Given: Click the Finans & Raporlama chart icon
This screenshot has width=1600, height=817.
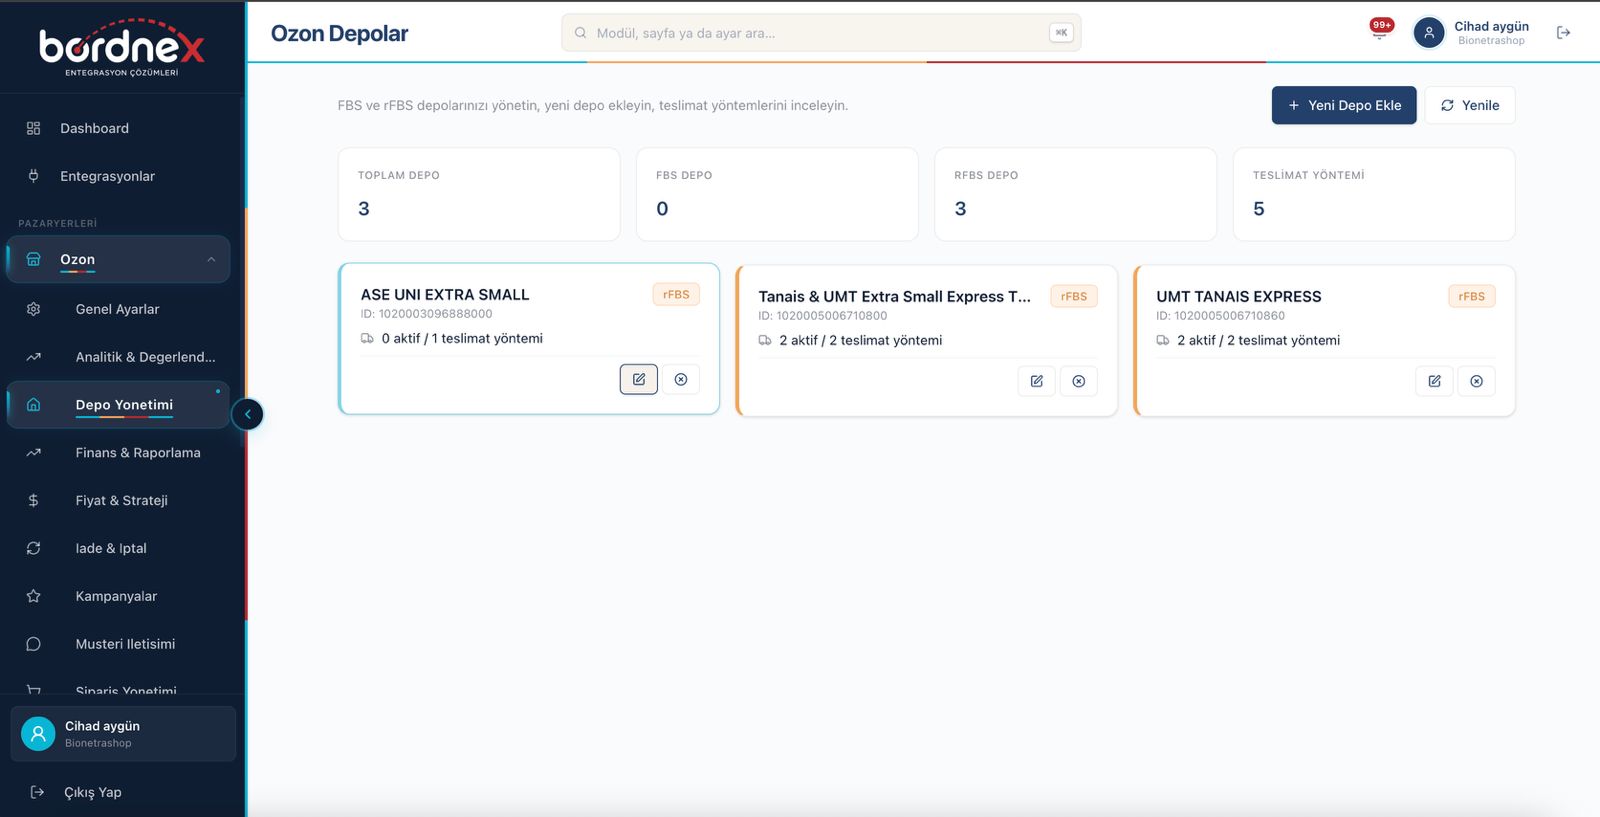Looking at the screenshot, I should click(33, 453).
